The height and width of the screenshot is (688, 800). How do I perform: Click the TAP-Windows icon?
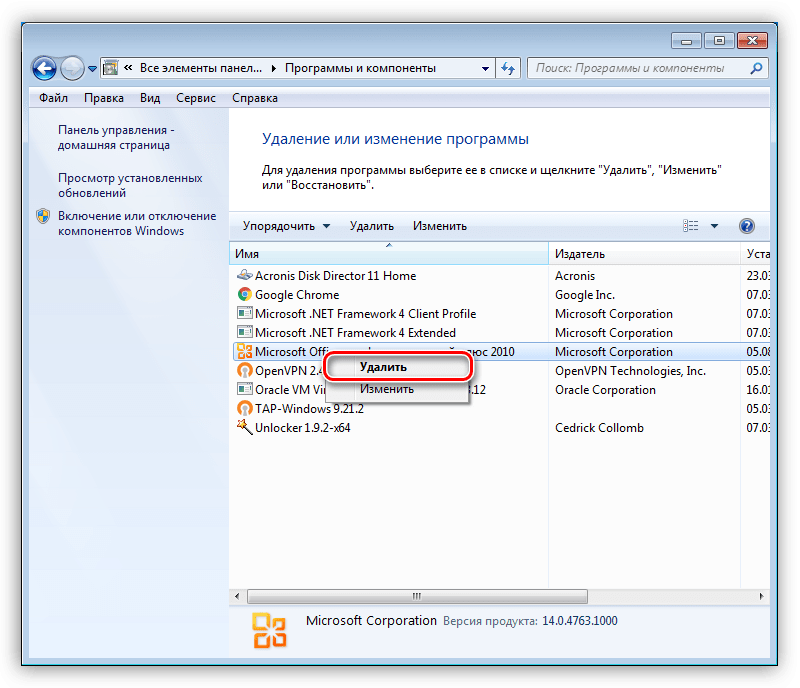coord(245,408)
